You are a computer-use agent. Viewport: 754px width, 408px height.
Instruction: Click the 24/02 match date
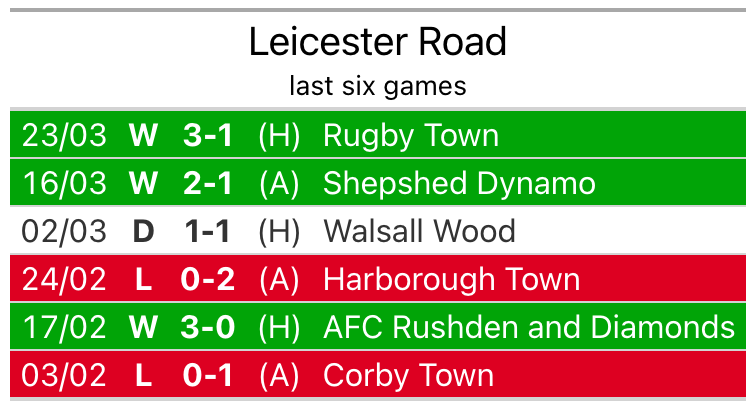point(64,279)
